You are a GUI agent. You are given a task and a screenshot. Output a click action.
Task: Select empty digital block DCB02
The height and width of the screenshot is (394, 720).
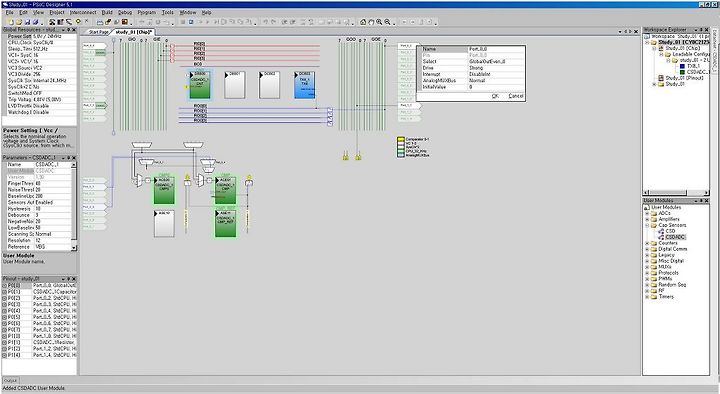point(269,84)
